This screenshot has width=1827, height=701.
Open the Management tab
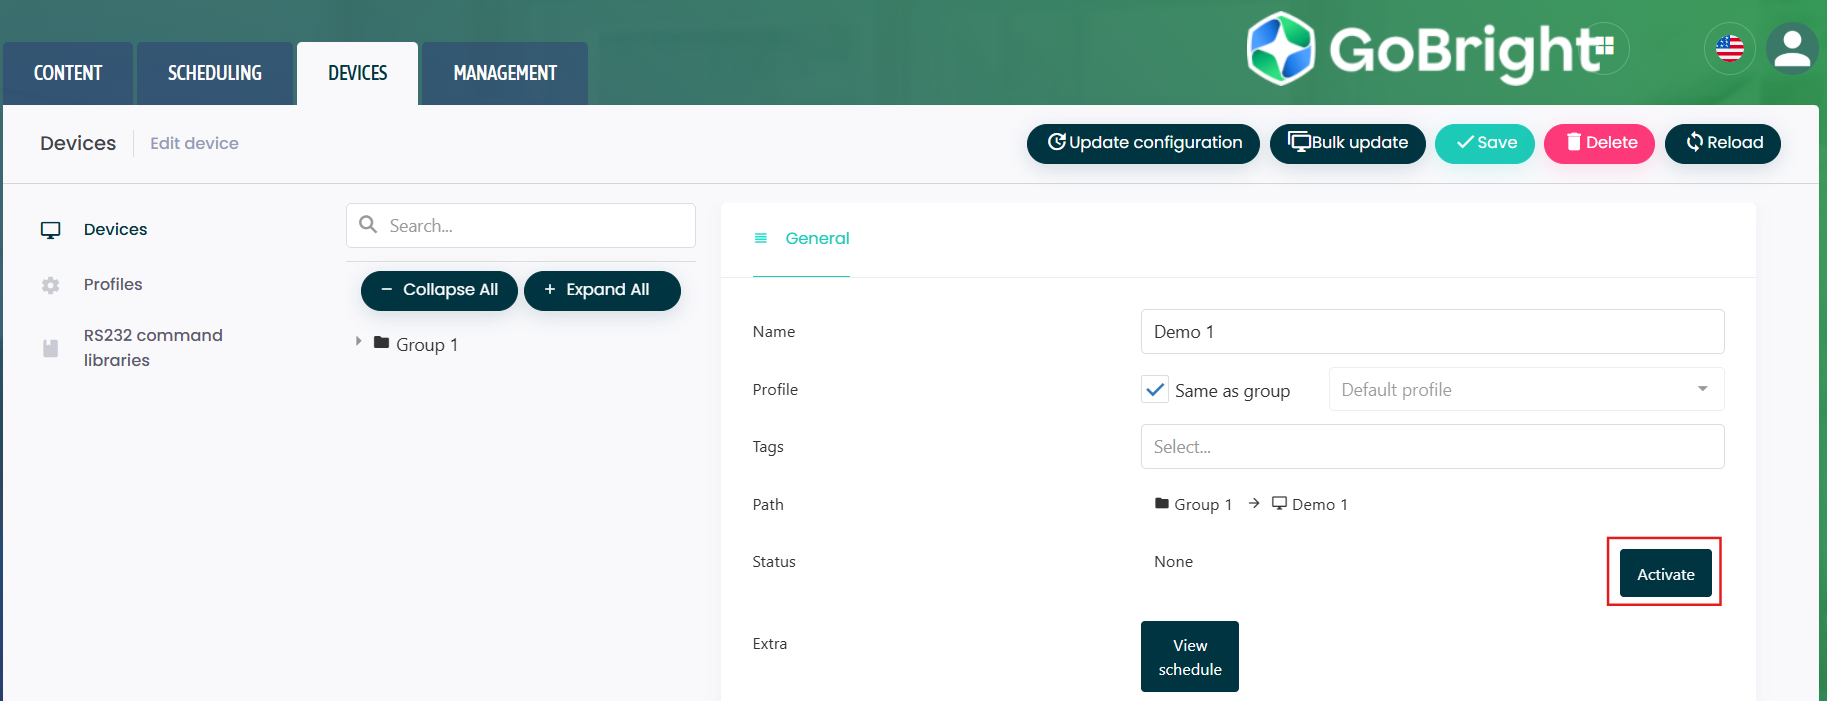pos(504,73)
